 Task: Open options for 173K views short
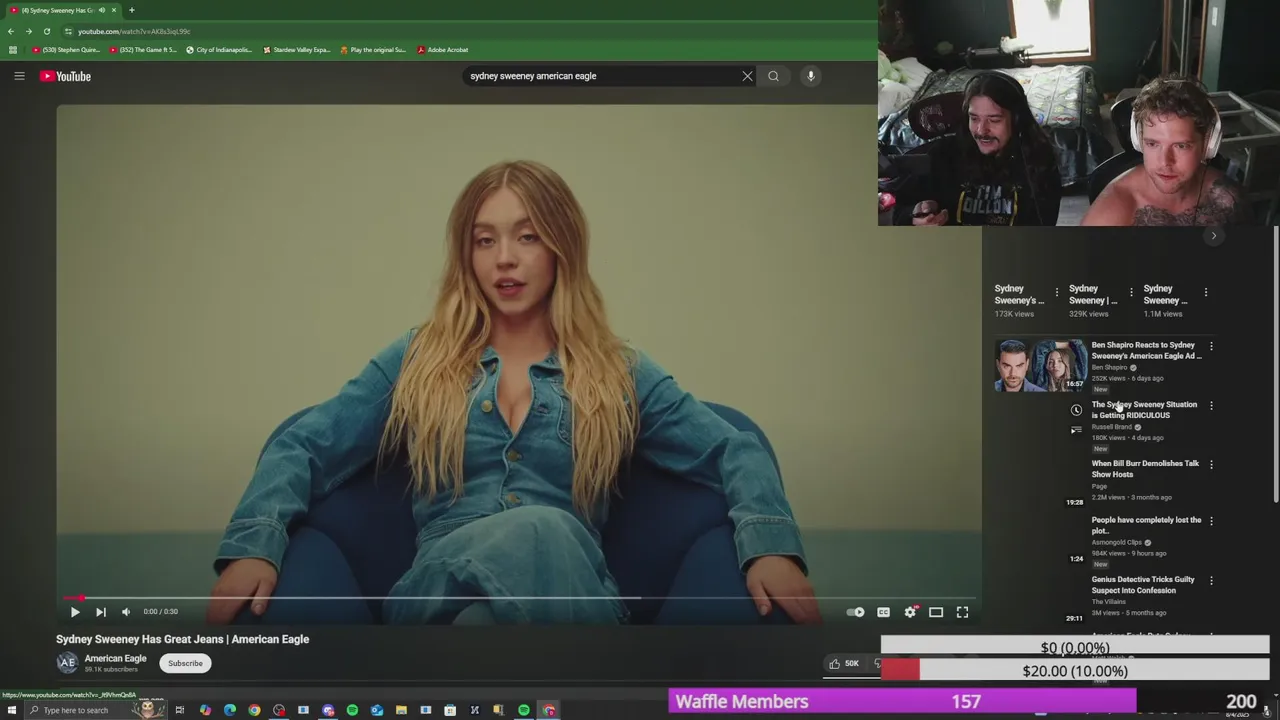point(1057,292)
